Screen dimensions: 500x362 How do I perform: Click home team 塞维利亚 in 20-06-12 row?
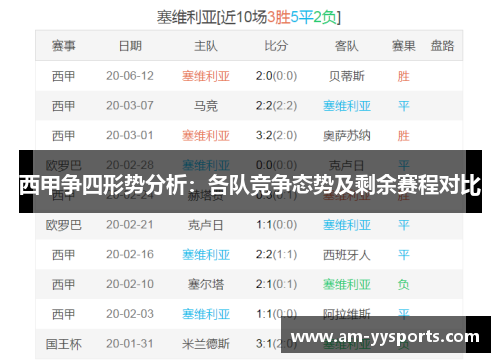tap(206, 76)
